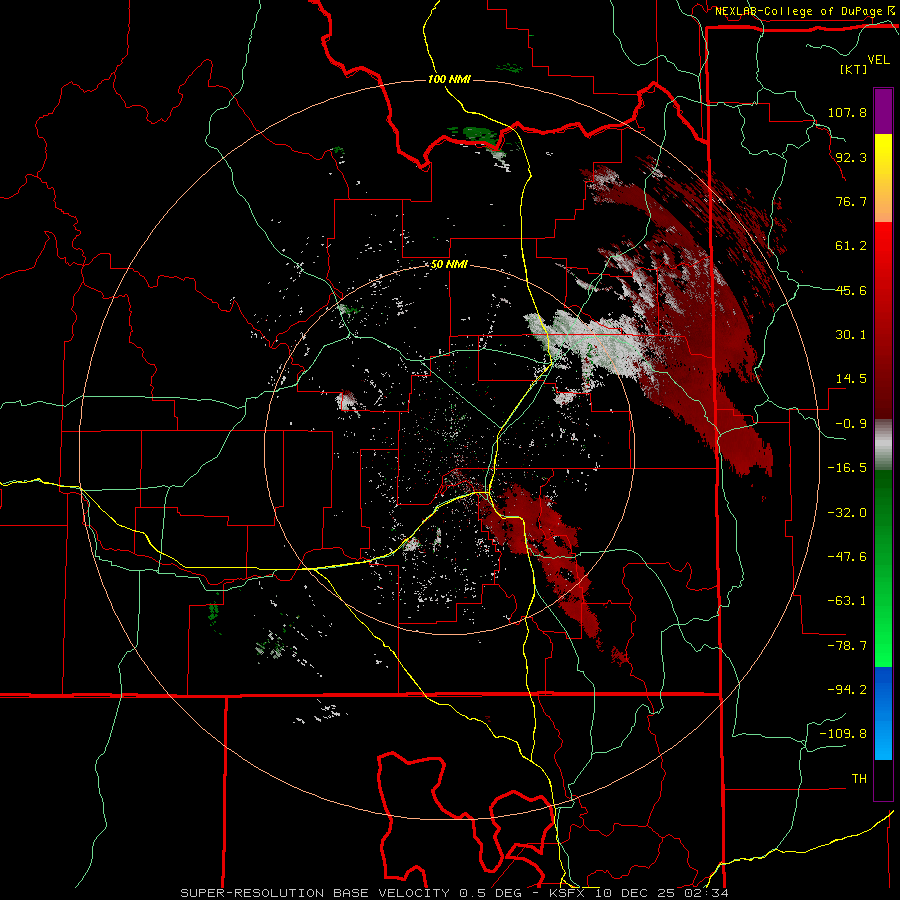Image resolution: width=900 pixels, height=900 pixels.
Task: Click the [KT] units label
Action: click(853, 69)
